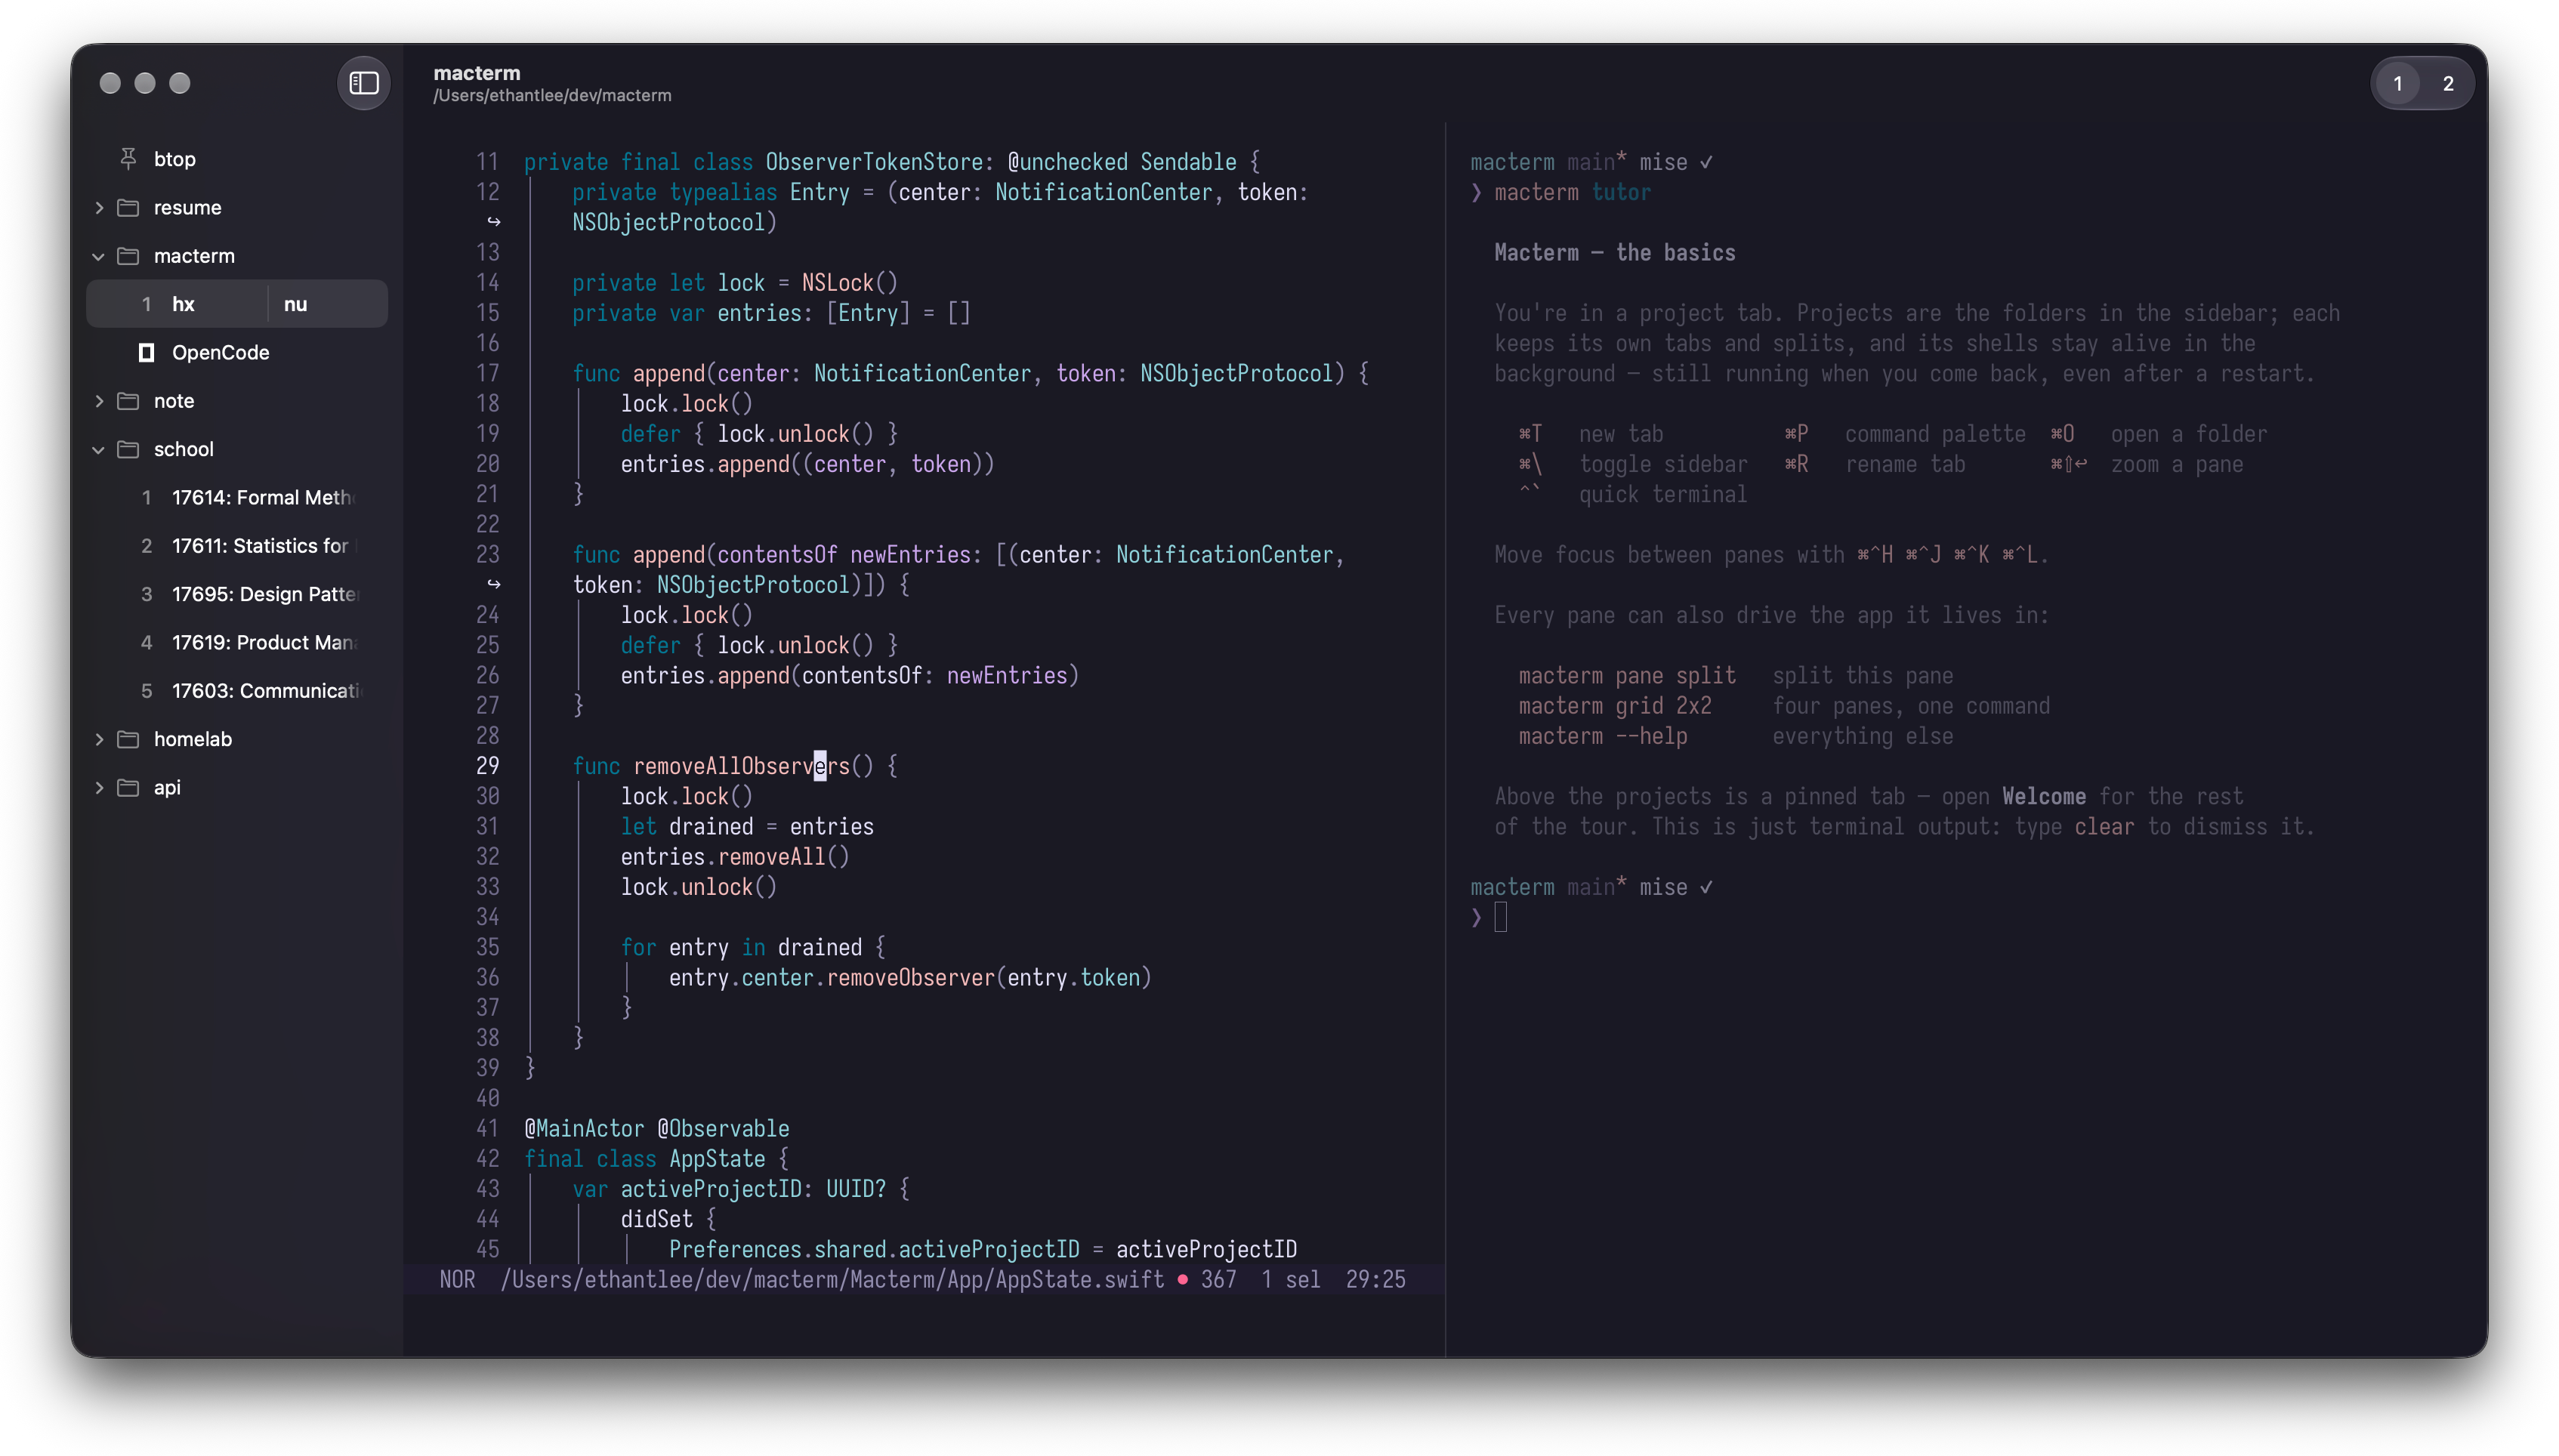Screen dimensions: 2559x1456
Task: Click the 'command palette' shortcut description
Action: [x=1934, y=434]
